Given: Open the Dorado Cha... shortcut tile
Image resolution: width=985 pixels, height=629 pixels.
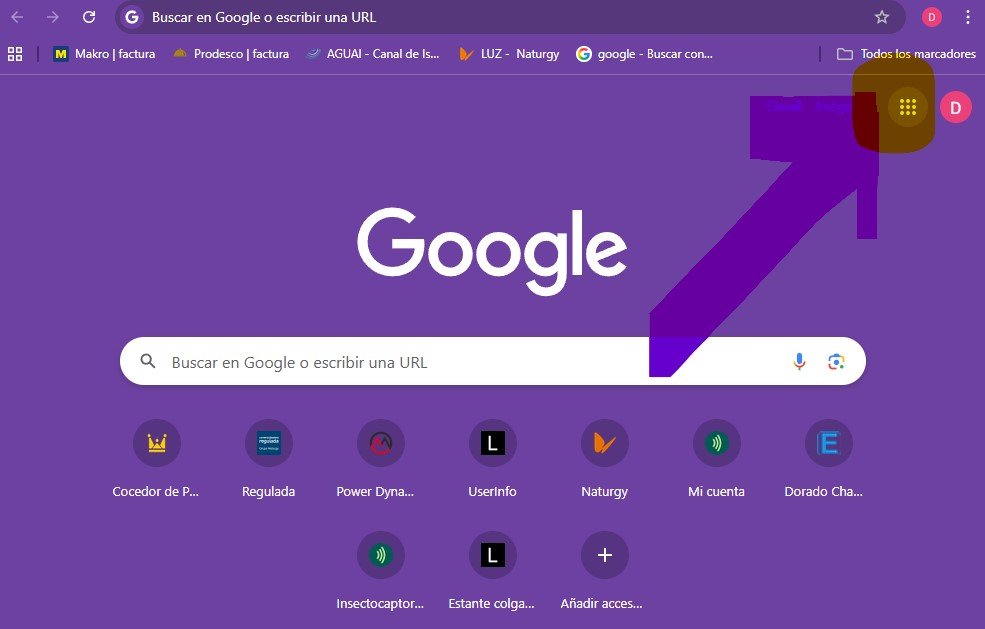Looking at the screenshot, I should tap(828, 443).
